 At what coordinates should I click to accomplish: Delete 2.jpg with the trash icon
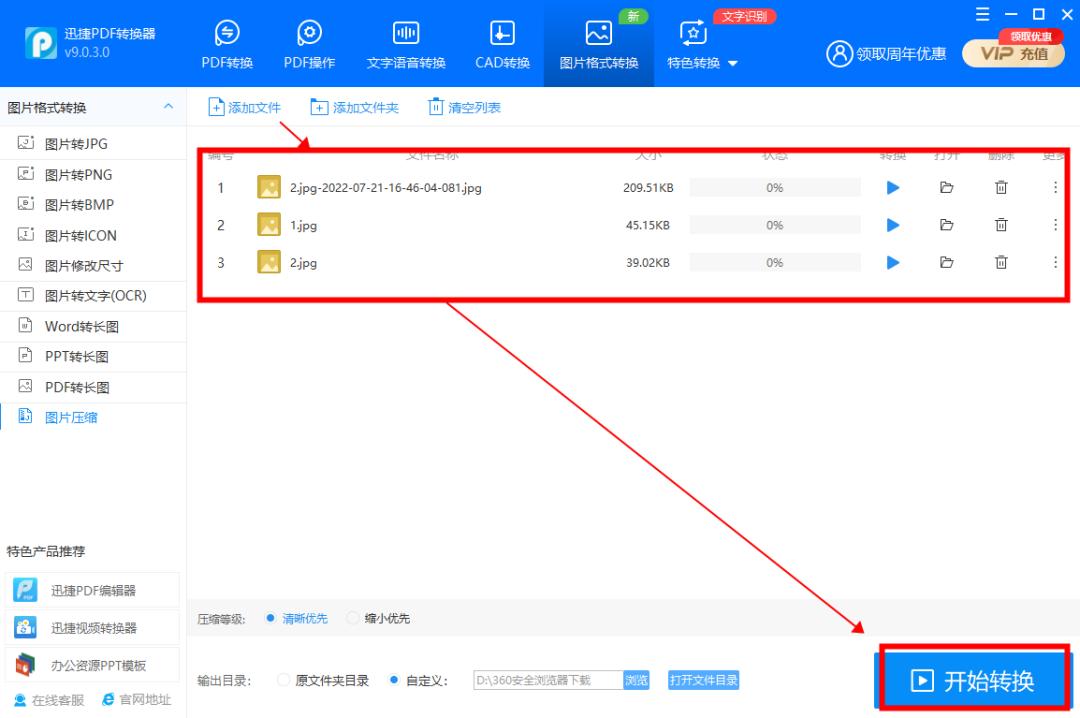coord(1001,263)
